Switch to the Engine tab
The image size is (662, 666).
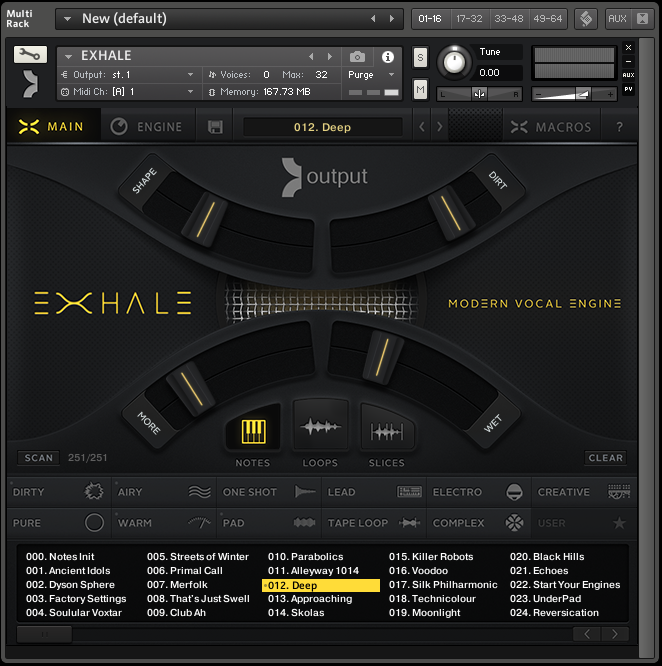click(x=147, y=127)
